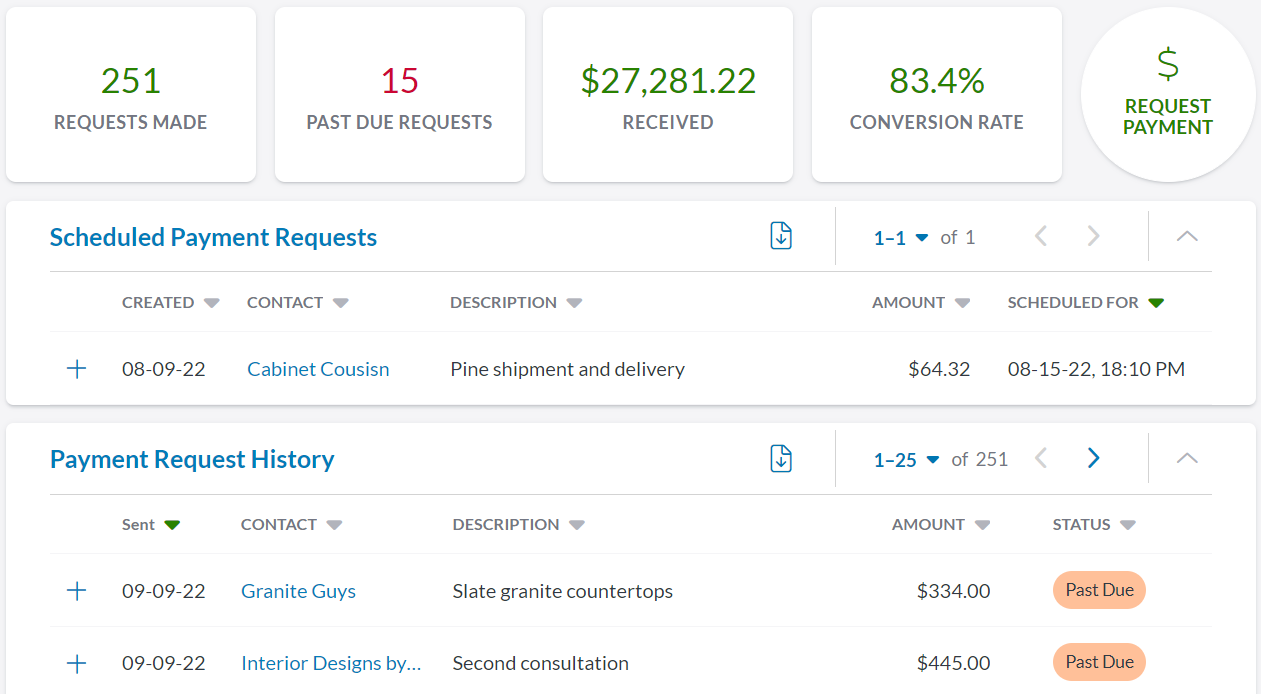Expand the Granite Guys row details
Image resolution: width=1261 pixels, height=694 pixels.
pos(76,591)
